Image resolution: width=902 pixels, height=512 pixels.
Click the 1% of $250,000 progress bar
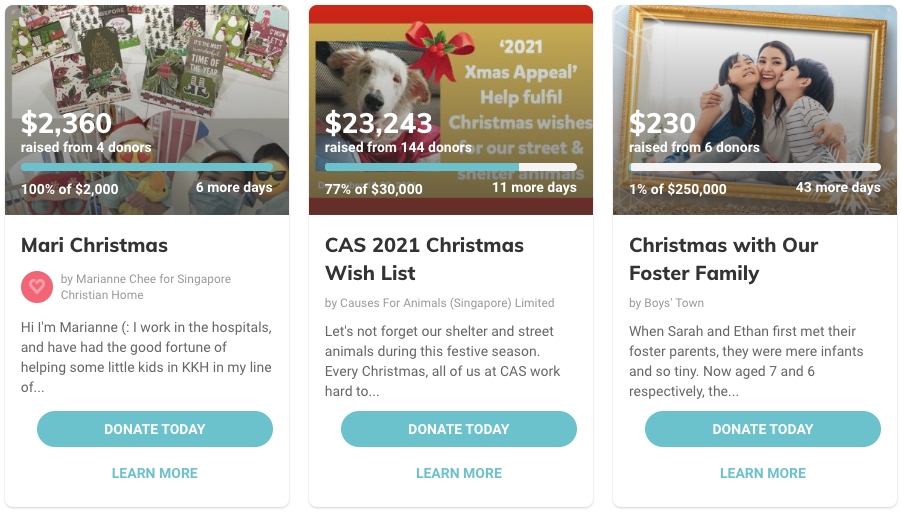(755, 167)
